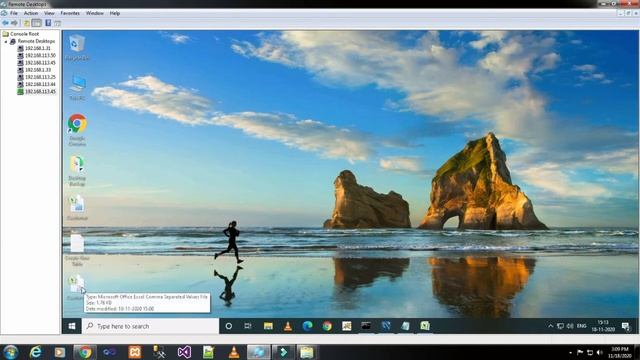Open VLC in the remote taskbar
640x360 pixels.
pyautogui.click(x=288, y=326)
